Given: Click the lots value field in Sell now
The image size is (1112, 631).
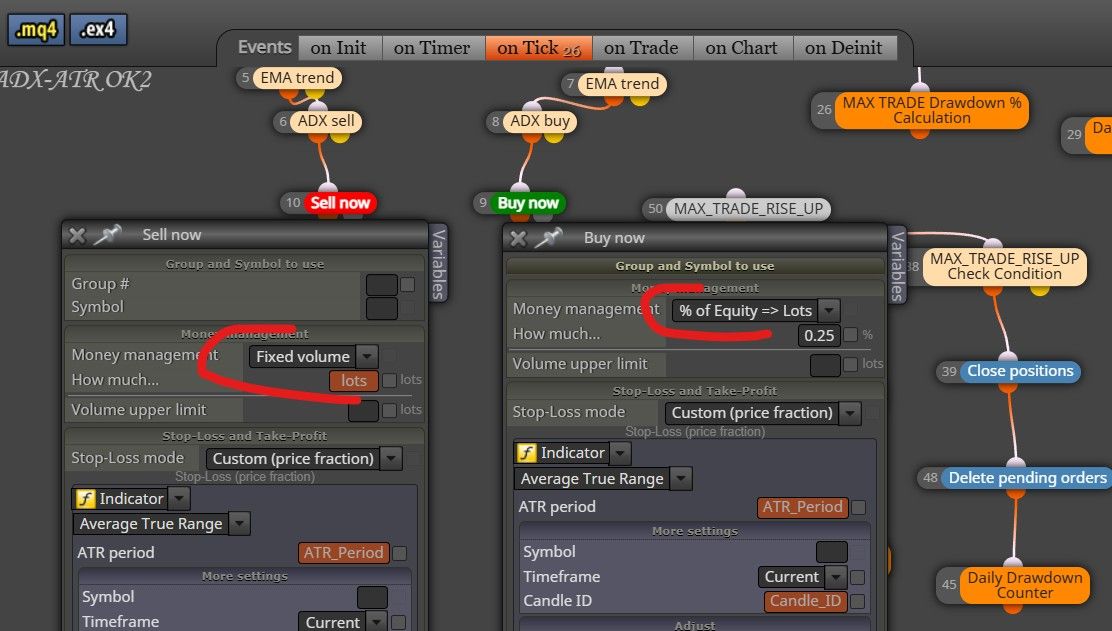Looking at the screenshot, I should coord(353,381).
